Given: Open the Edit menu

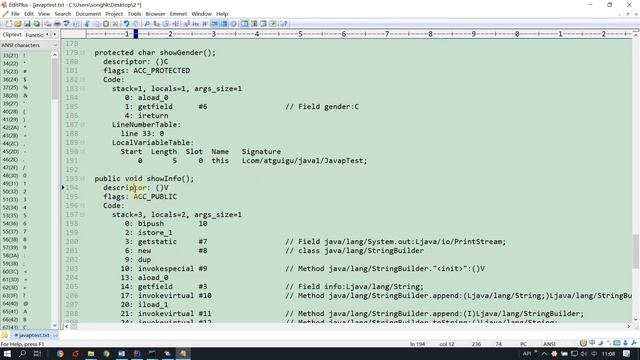Looking at the screenshot, I should tap(29, 14).
